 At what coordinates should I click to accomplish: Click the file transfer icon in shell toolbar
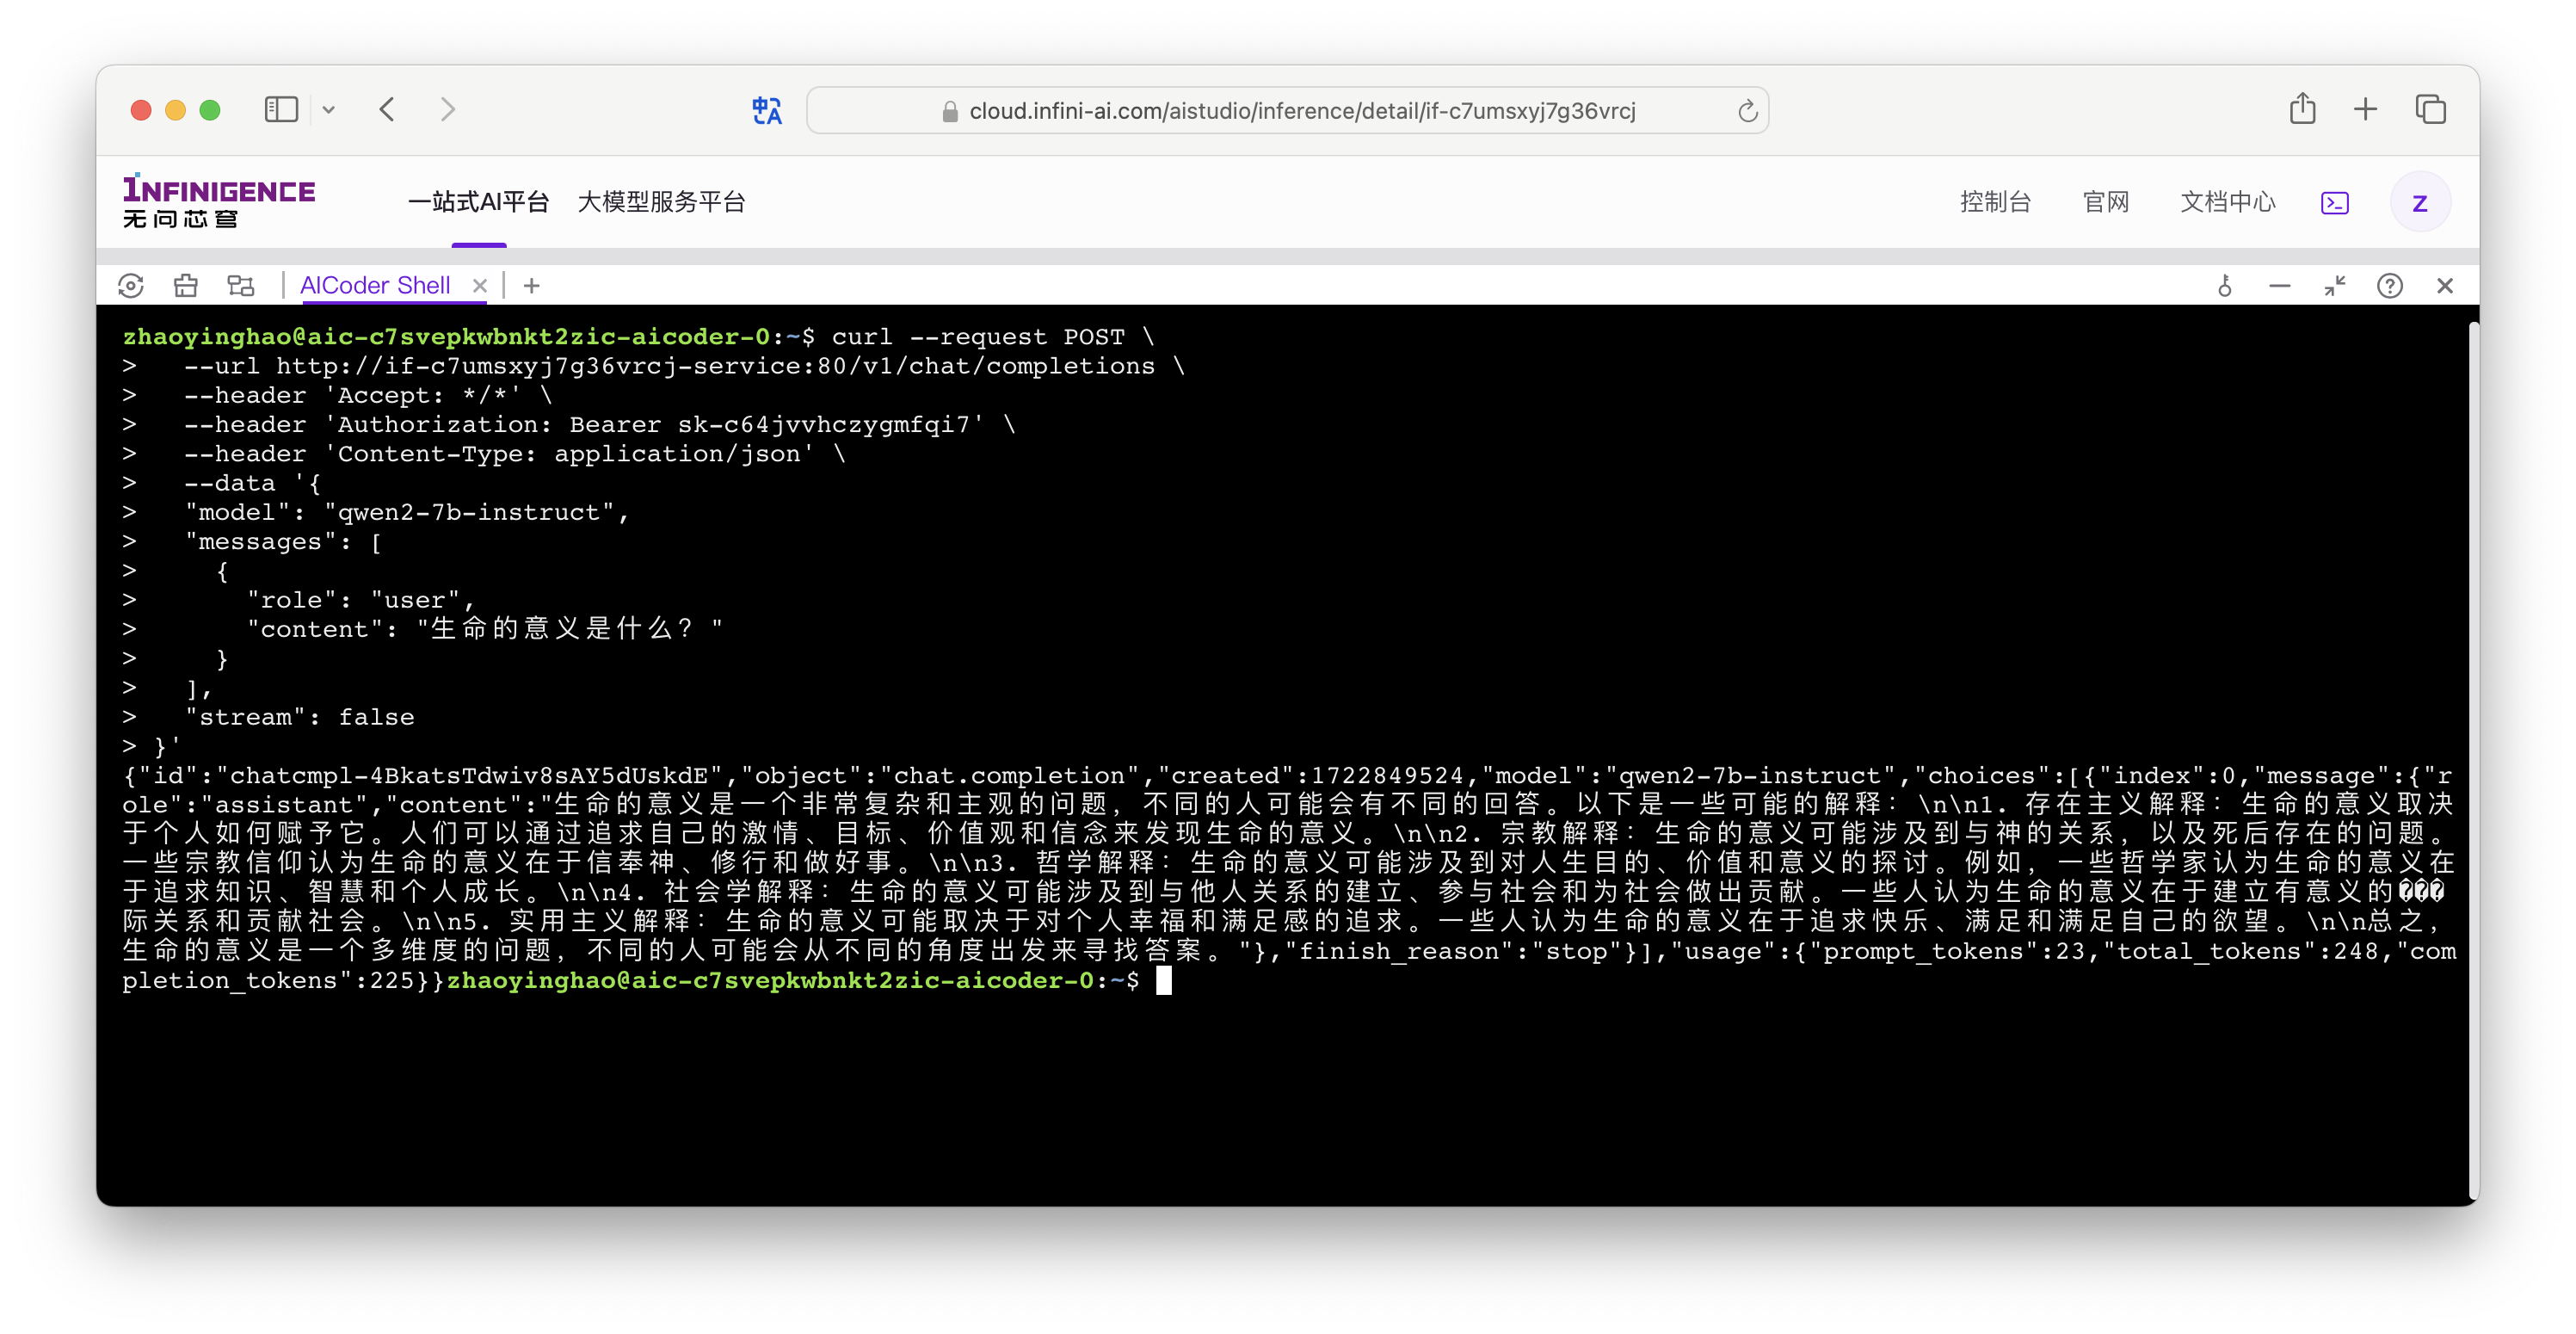(x=241, y=286)
